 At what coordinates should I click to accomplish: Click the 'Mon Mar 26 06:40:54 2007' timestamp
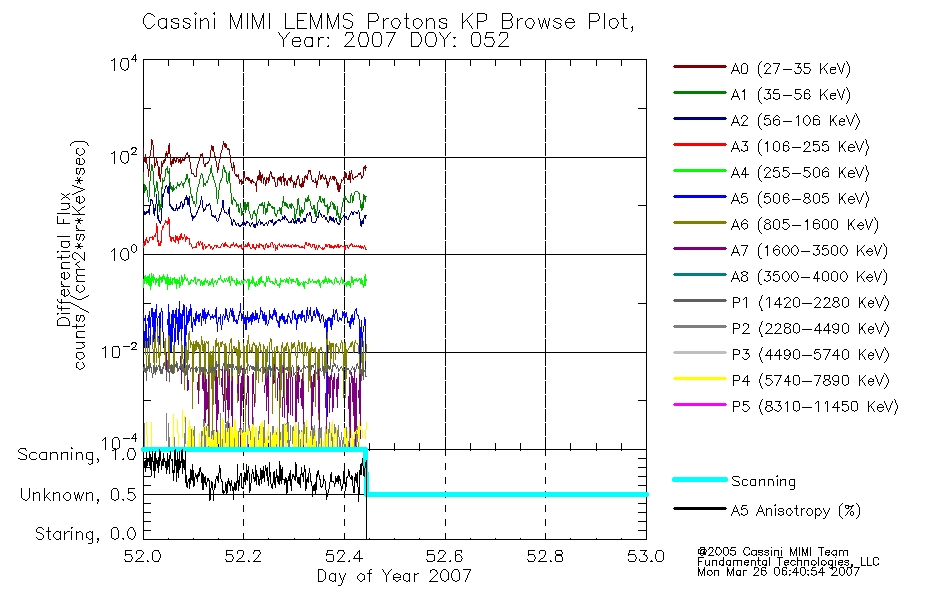coord(778,572)
